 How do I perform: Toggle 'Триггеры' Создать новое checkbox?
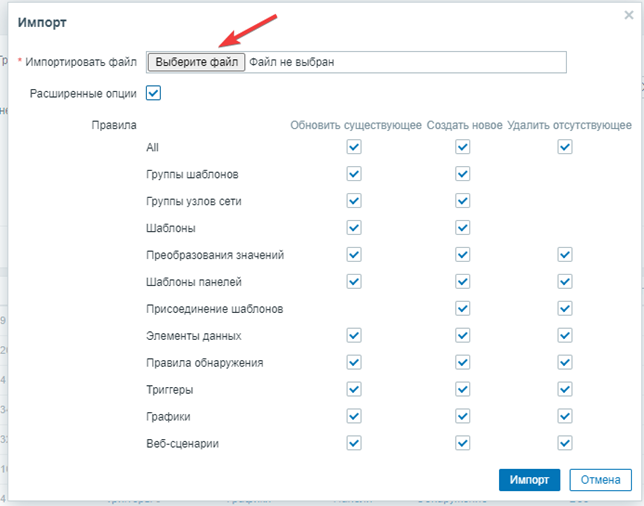pyautogui.click(x=462, y=389)
